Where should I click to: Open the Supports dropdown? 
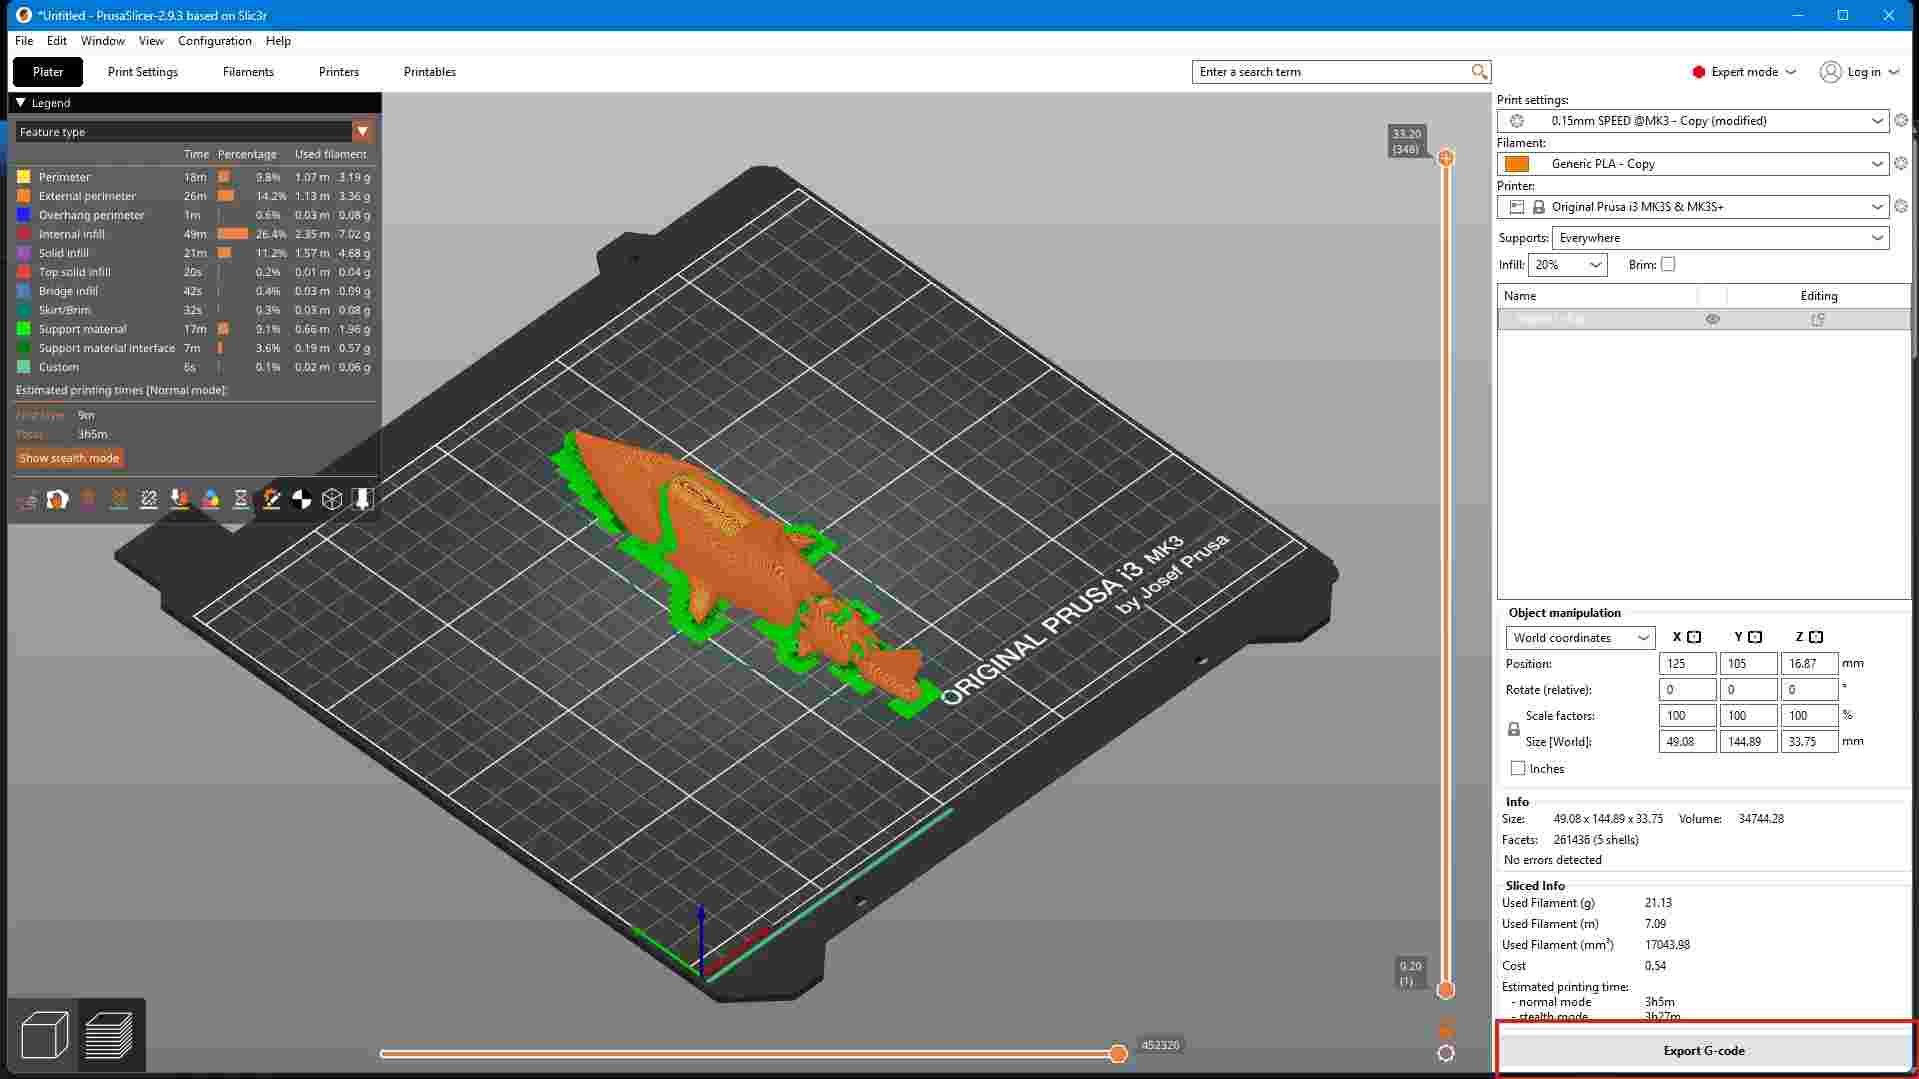click(1720, 238)
